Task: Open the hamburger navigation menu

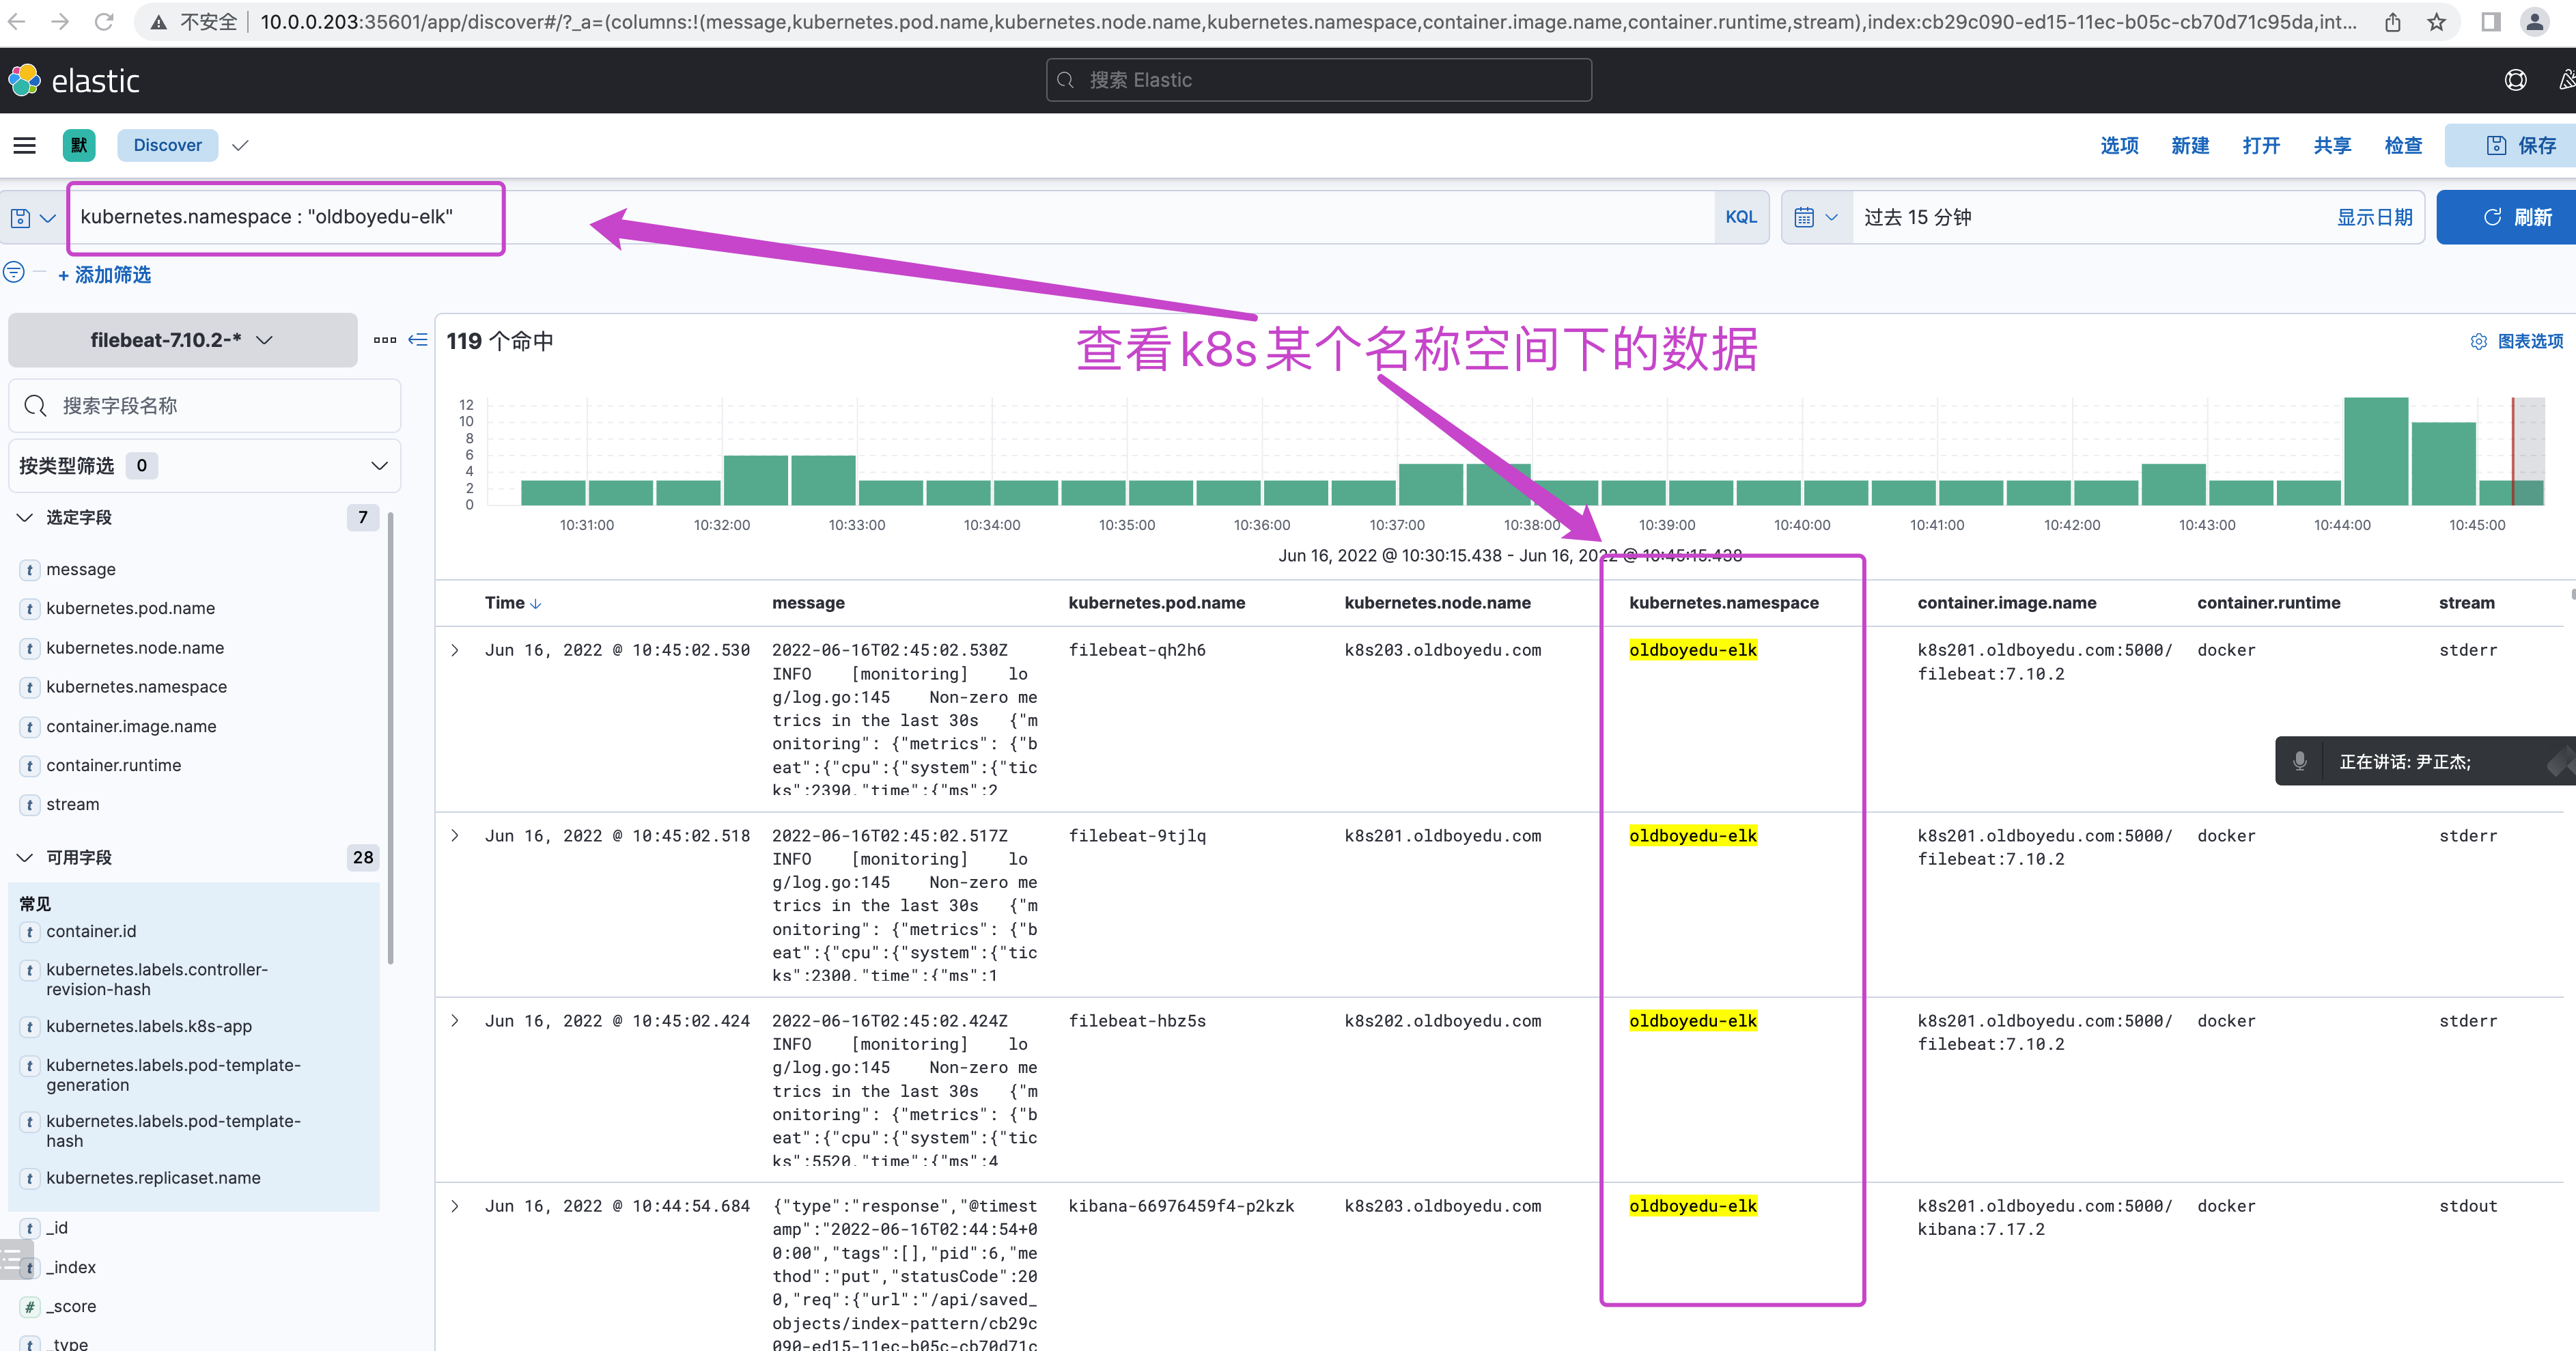Action: pyautogui.click(x=25, y=146)
